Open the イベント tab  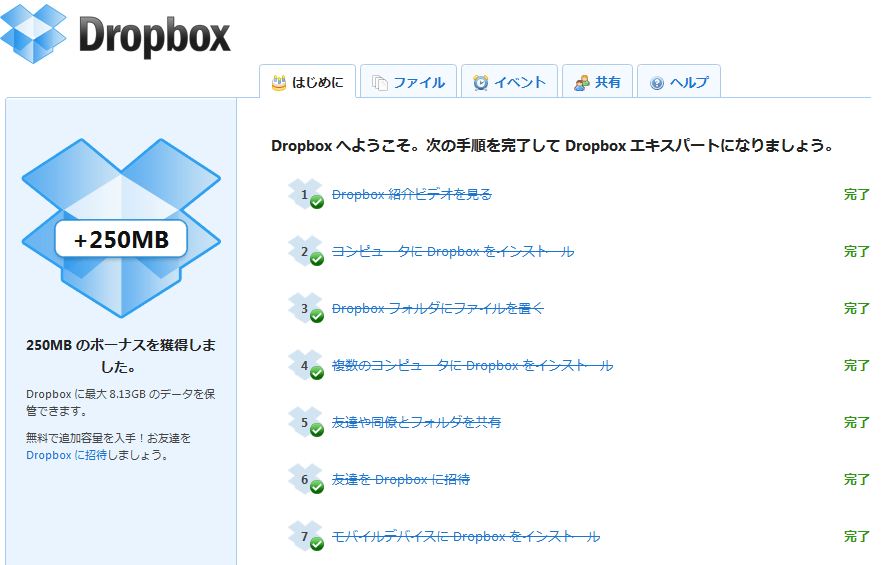pos(509,82)
